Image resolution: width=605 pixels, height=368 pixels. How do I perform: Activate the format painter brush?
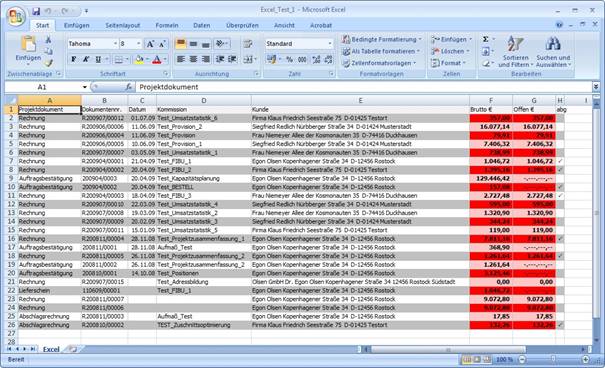(48, 62)
